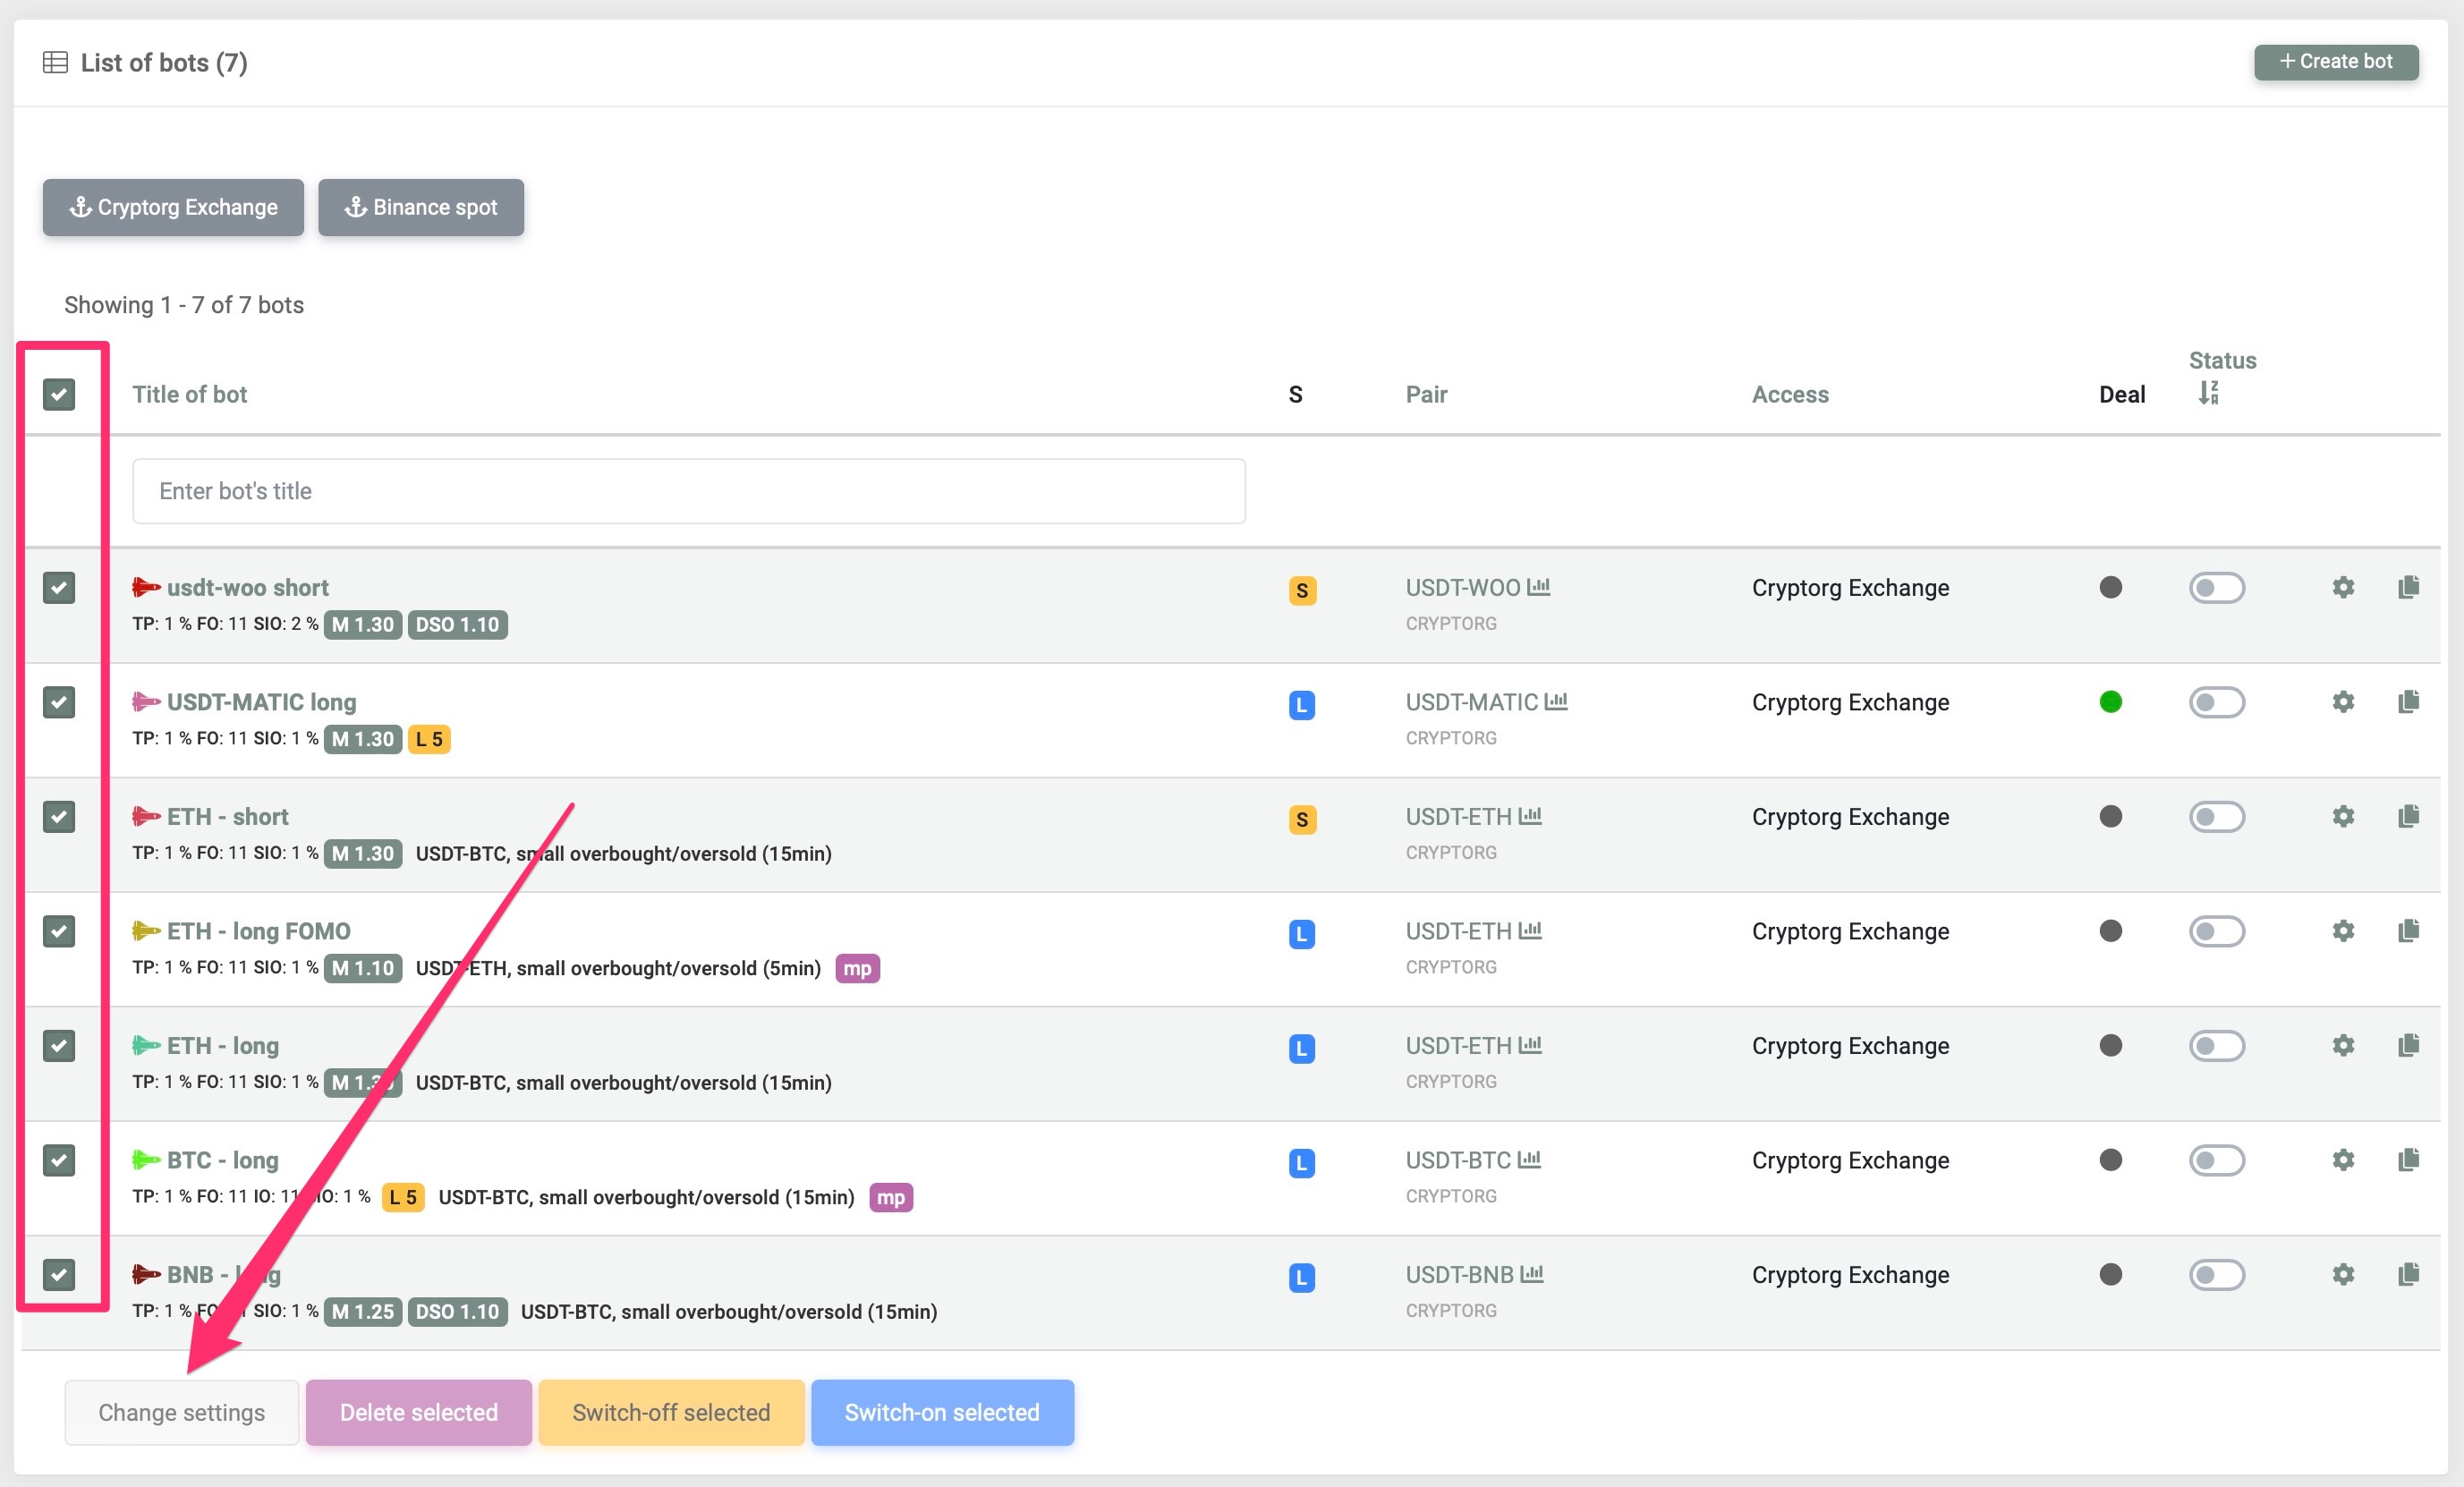2464x1487 pixels.
Task: Click Switch-on selected button
Action: tap(942, 1412)
